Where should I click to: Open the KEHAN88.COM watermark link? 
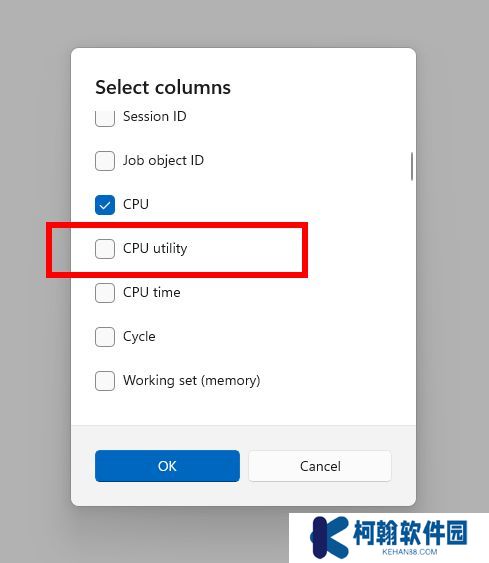(x=410, y=552)
